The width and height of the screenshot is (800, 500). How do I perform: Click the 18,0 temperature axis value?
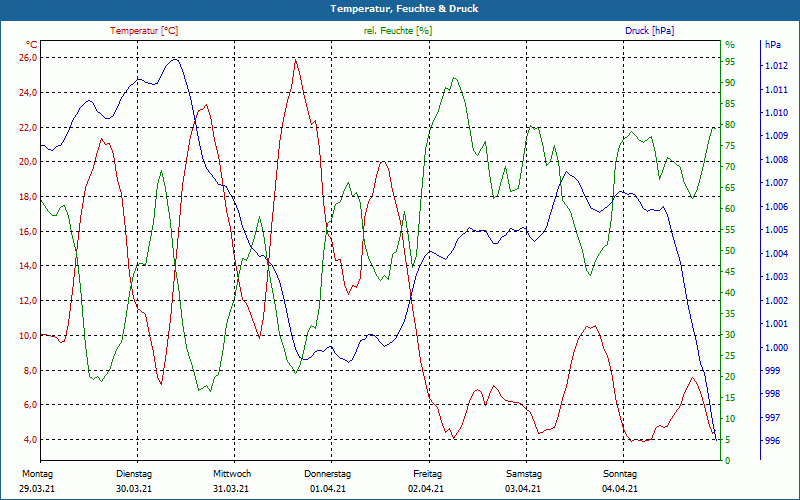coord(29,197)
